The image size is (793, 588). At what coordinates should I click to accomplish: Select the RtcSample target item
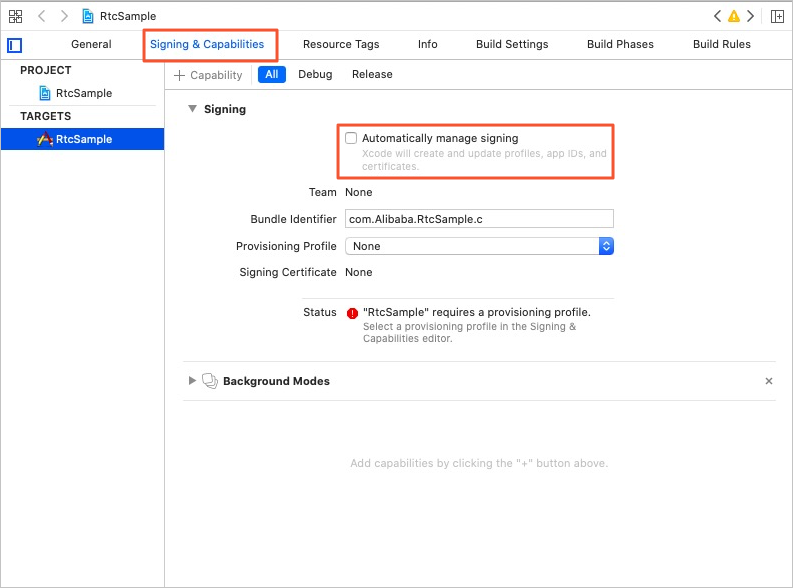tap(82, 139)
